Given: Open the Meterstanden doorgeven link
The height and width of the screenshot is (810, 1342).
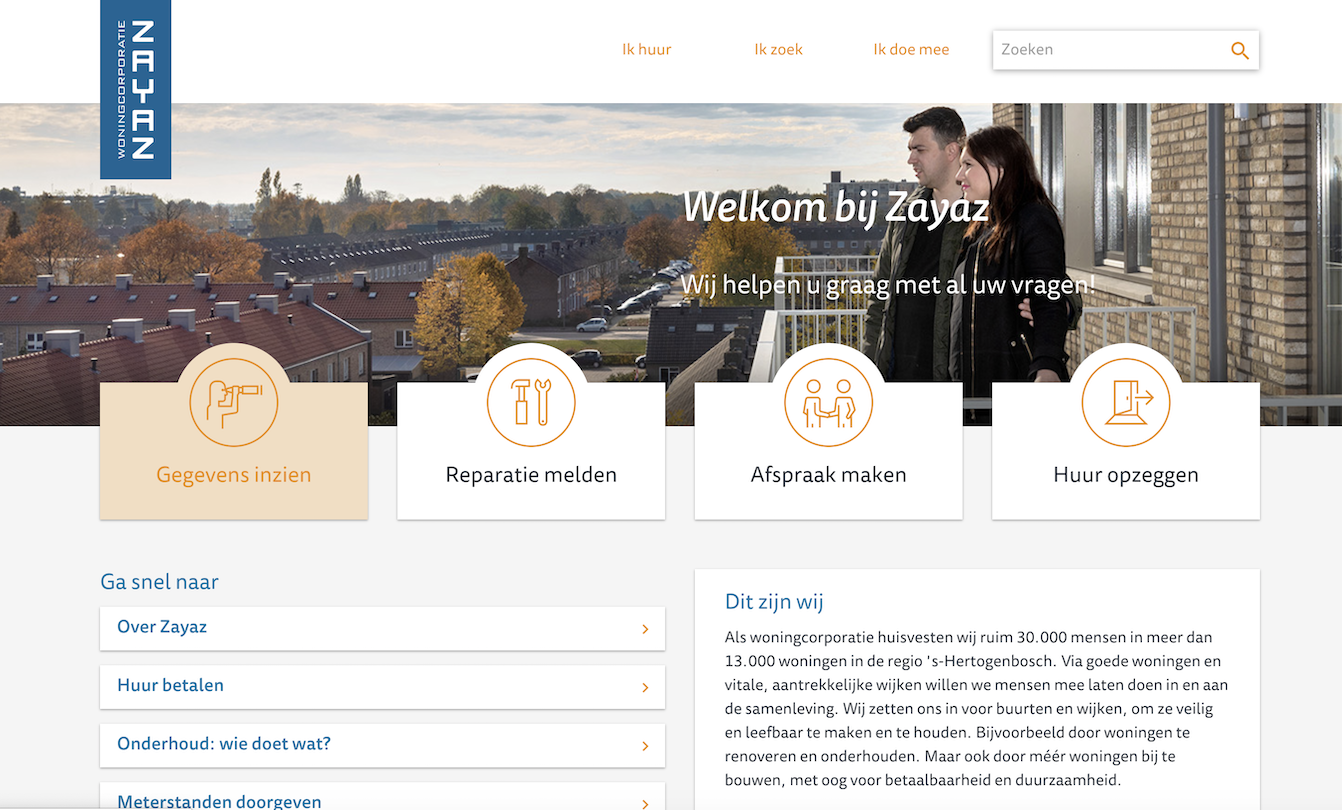Looking at the screenshot, I should coord(382,797).
